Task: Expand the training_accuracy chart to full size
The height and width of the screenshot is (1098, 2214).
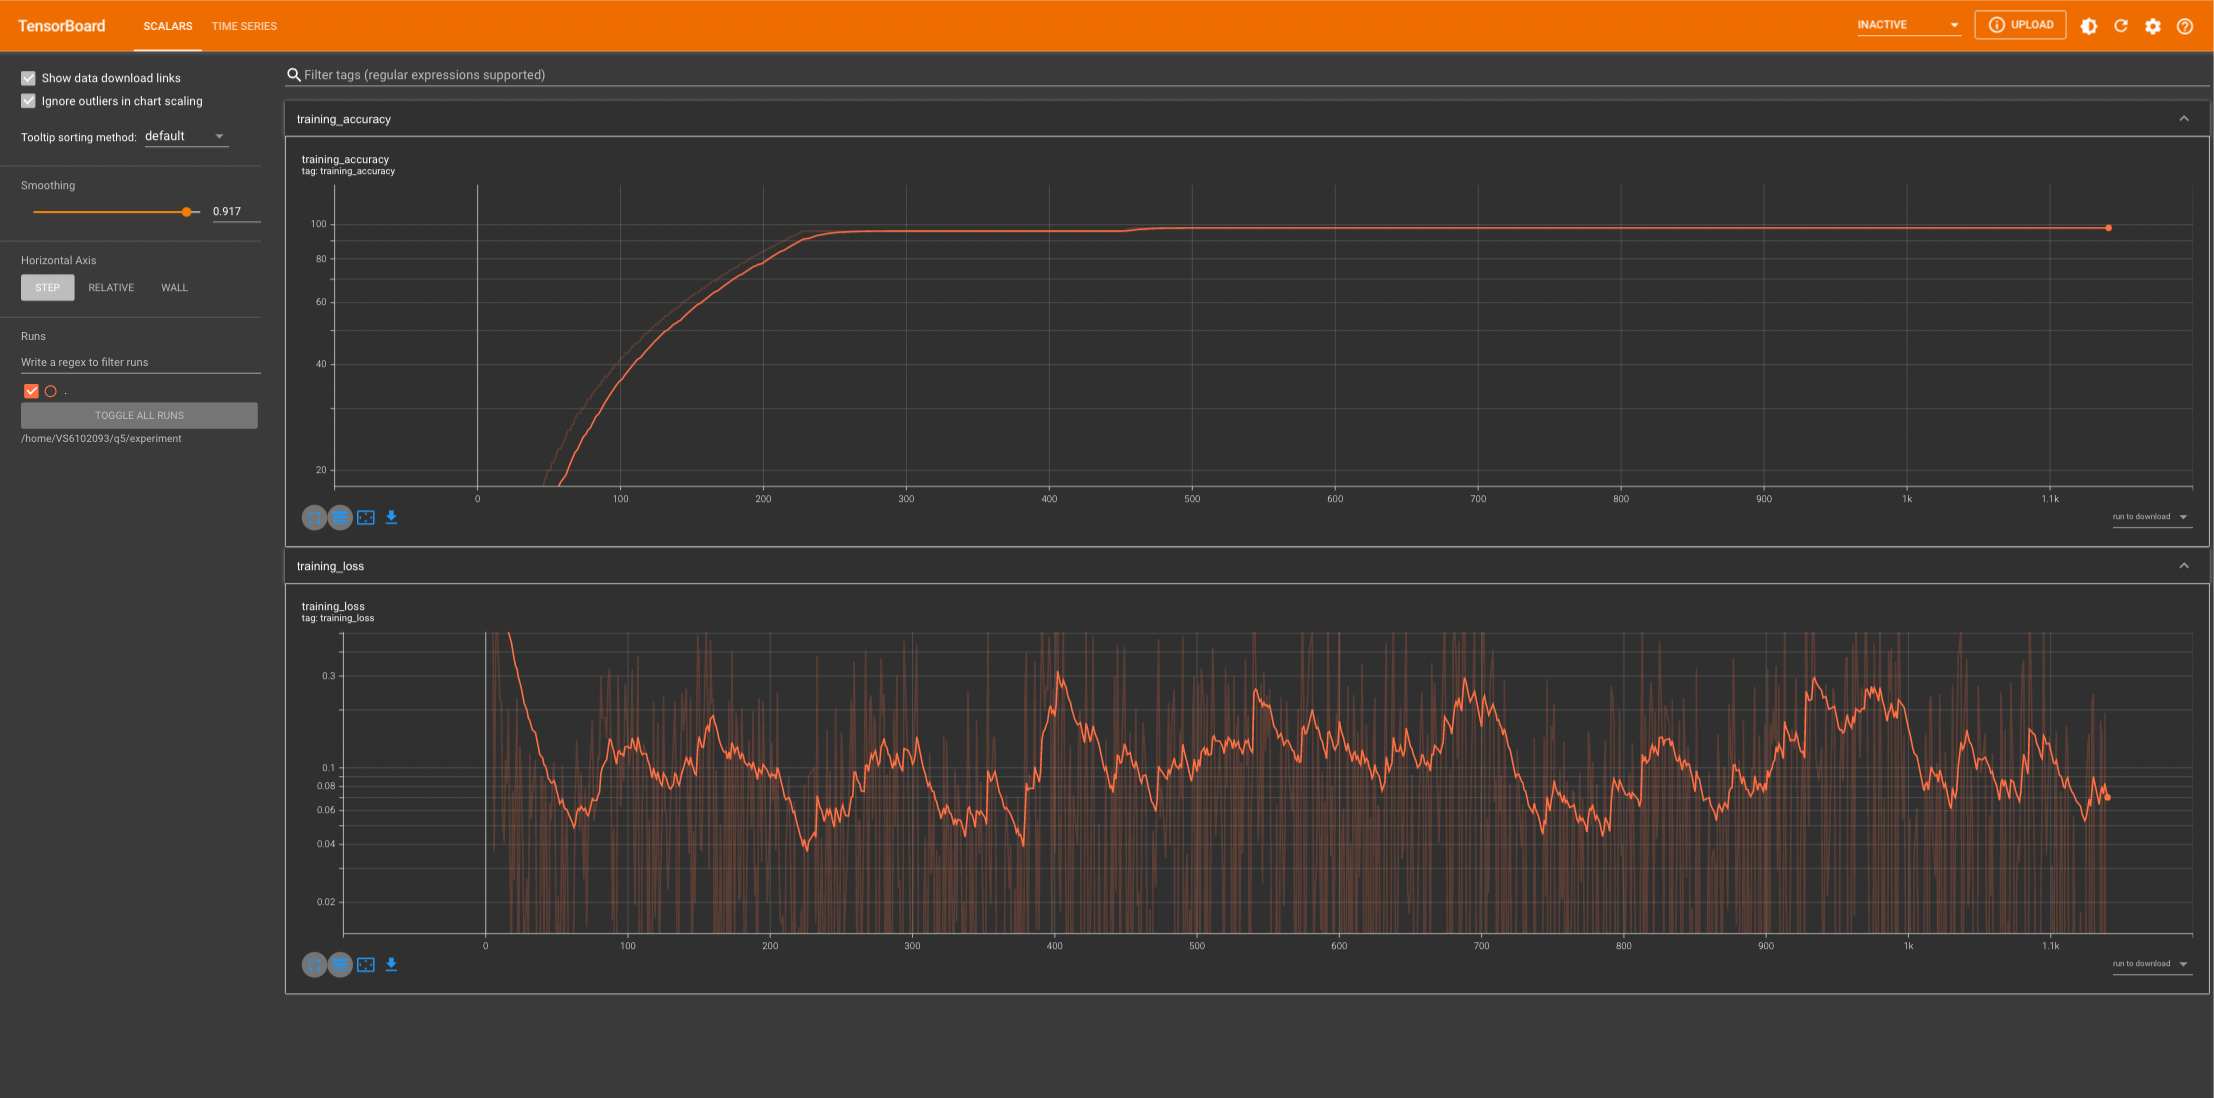Action: [x=314, y=517]
